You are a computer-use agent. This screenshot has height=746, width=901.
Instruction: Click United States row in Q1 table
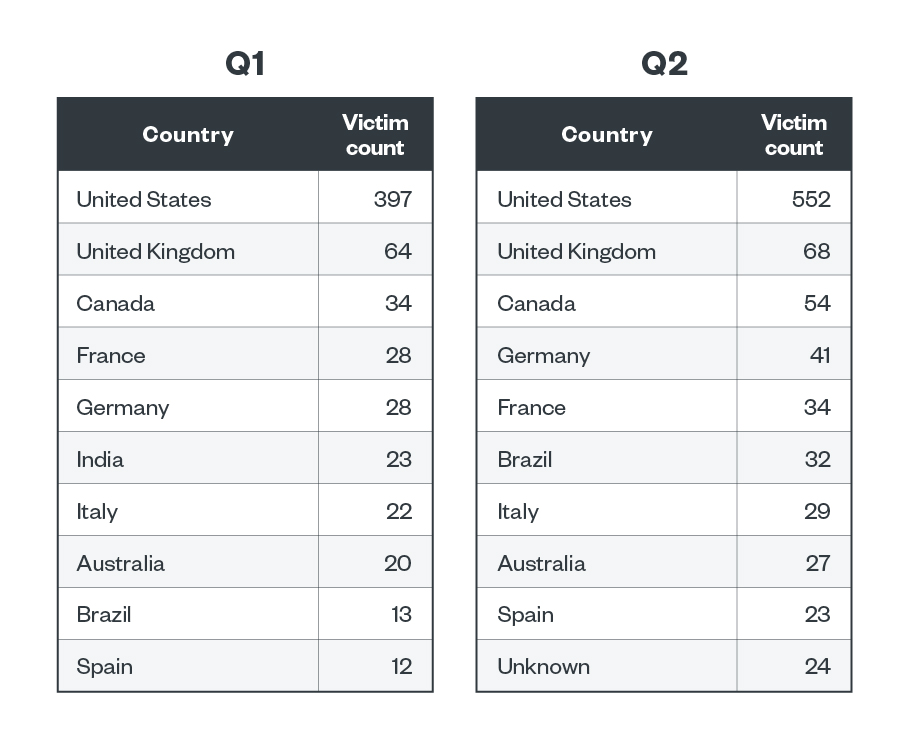pos(144,199)
